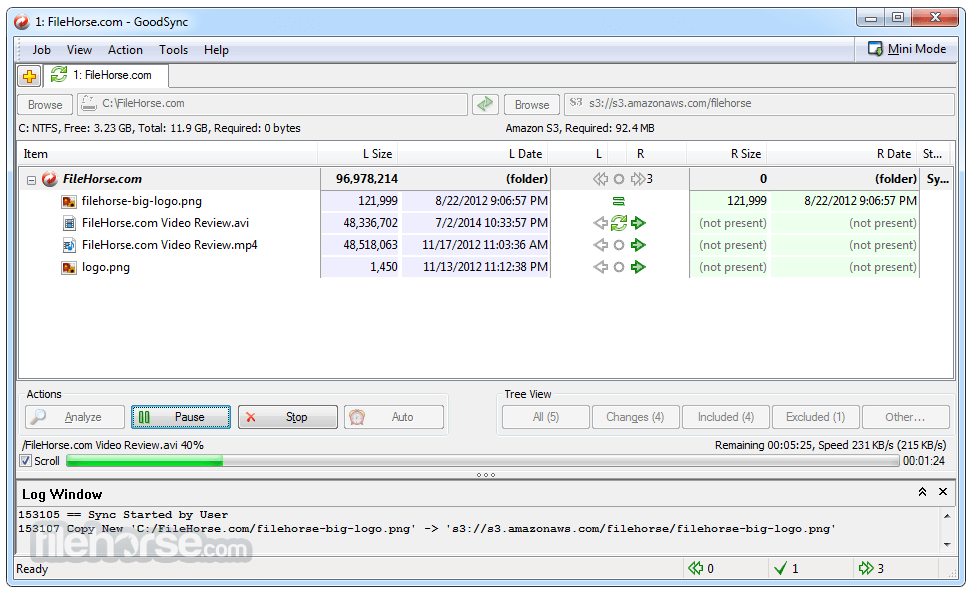Click the do-nothing circle for FileHorse.com folder row
The height and width of the screenshot is (593, 971).
tap(619, 179)
